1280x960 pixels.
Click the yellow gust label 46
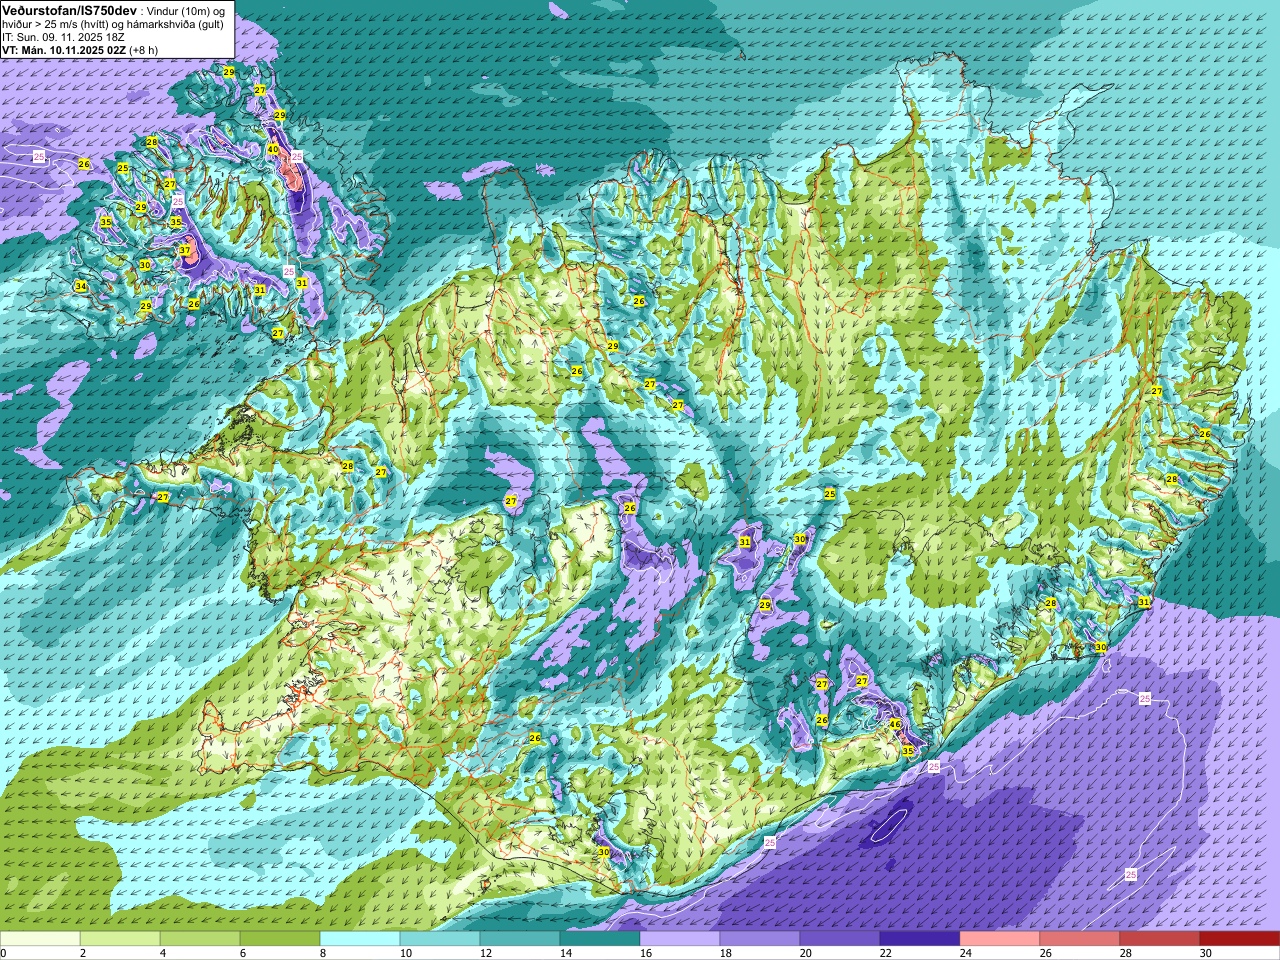(895, 725)
